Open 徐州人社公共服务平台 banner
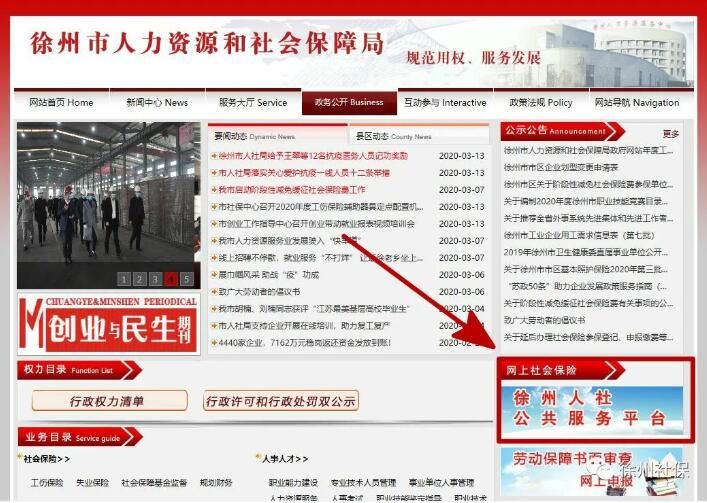Viewport: 707px width, 503px height. click(596, 410)
